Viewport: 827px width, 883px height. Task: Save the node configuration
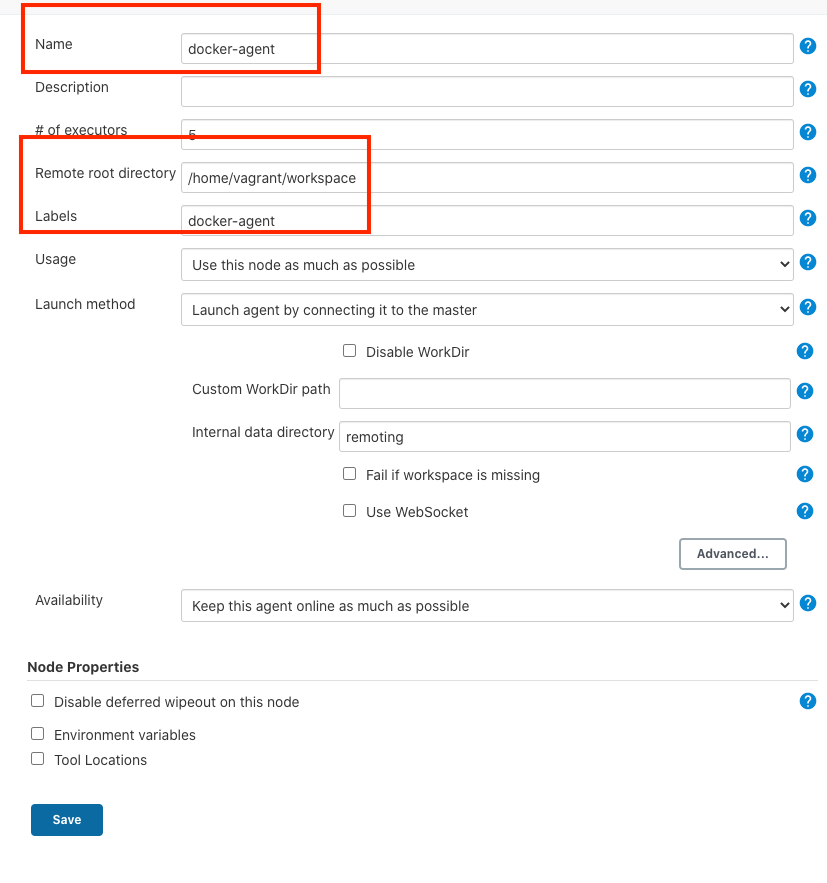click(x=67, y=820)
